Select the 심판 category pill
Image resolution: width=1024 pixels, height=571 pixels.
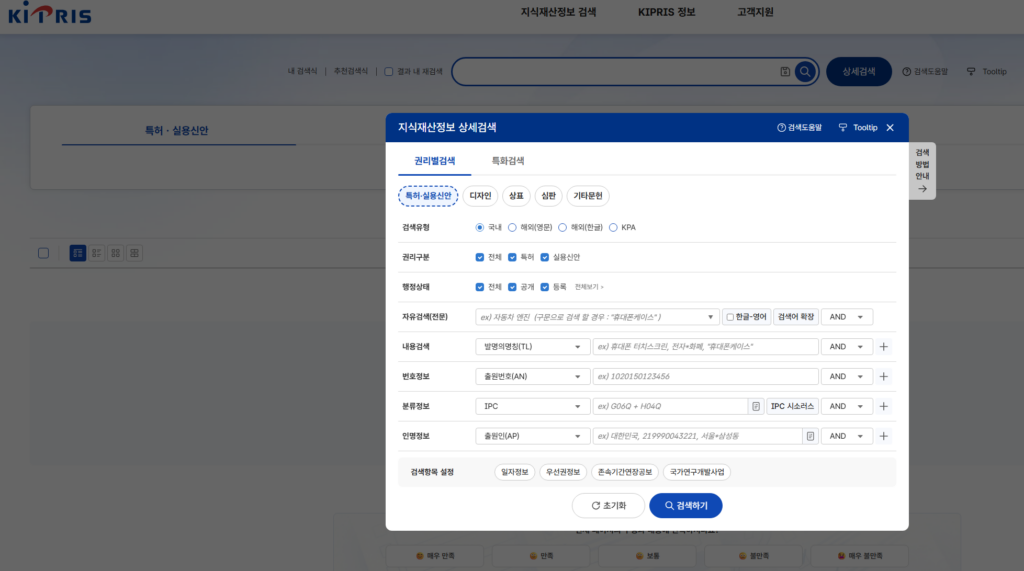click(x=549, y=196)
